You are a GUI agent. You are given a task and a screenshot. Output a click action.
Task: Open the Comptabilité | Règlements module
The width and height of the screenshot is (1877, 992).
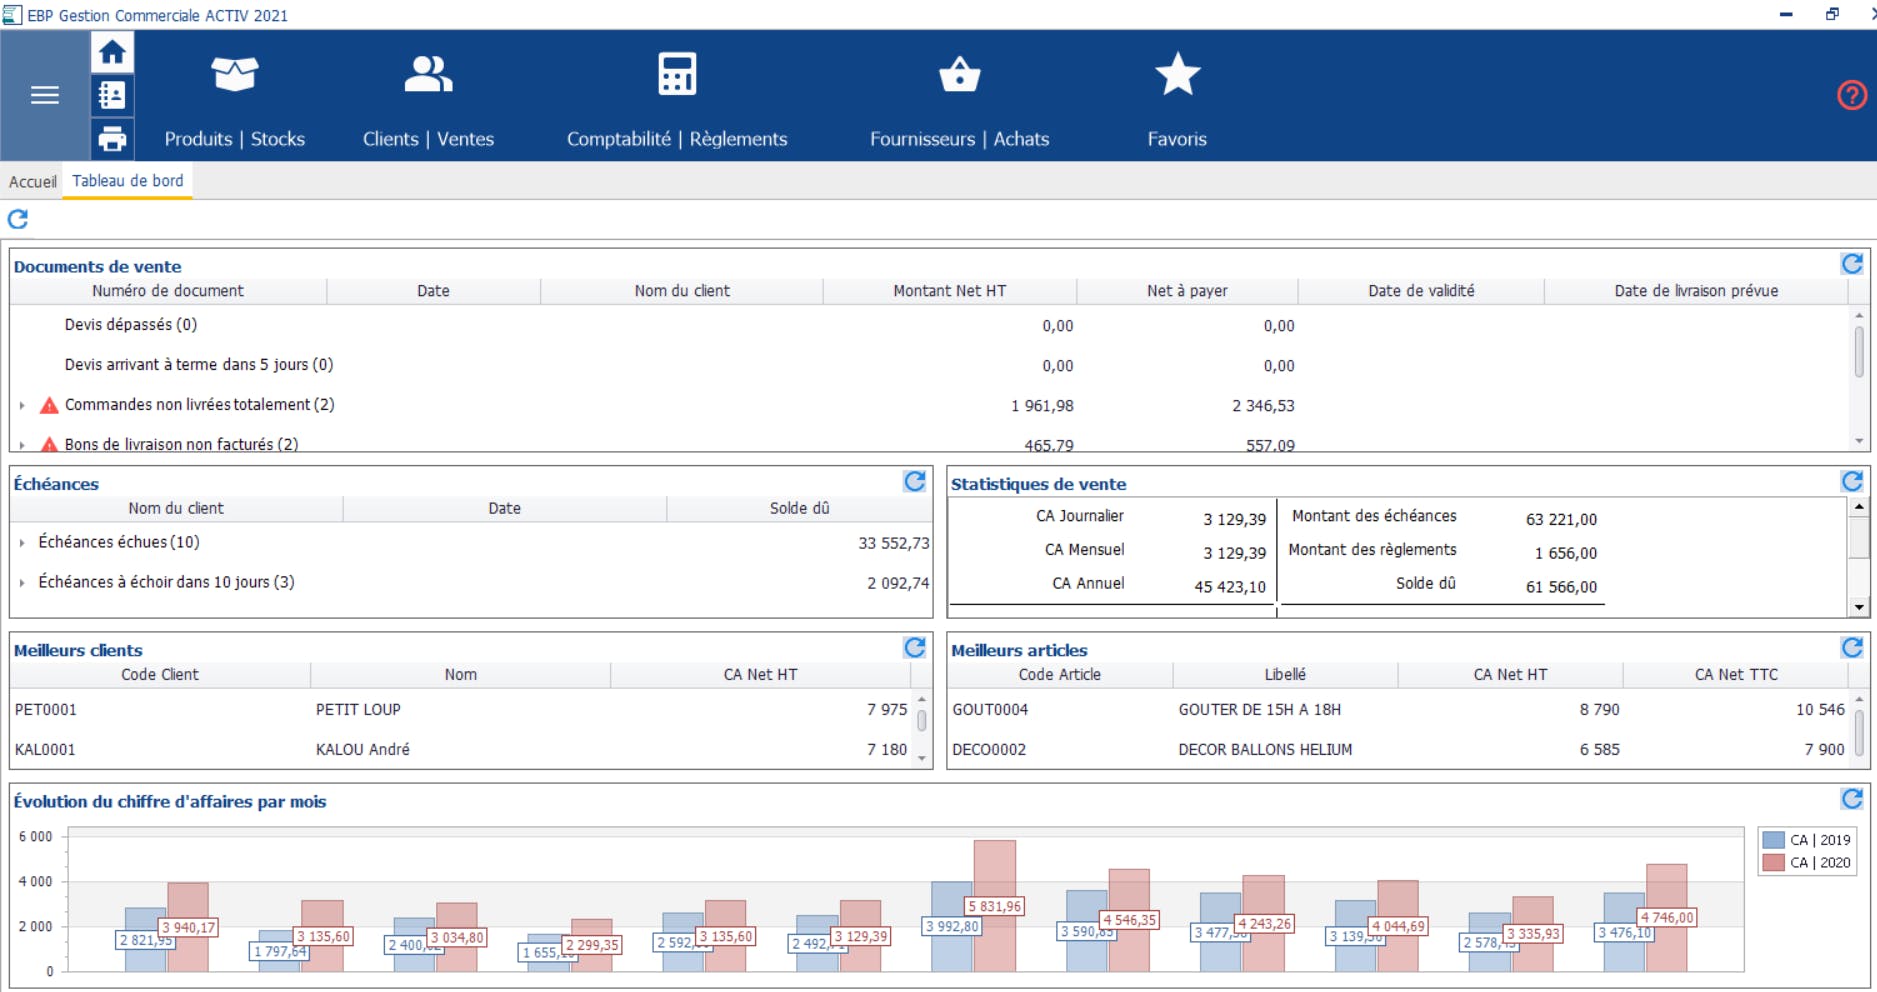point(677,95)
